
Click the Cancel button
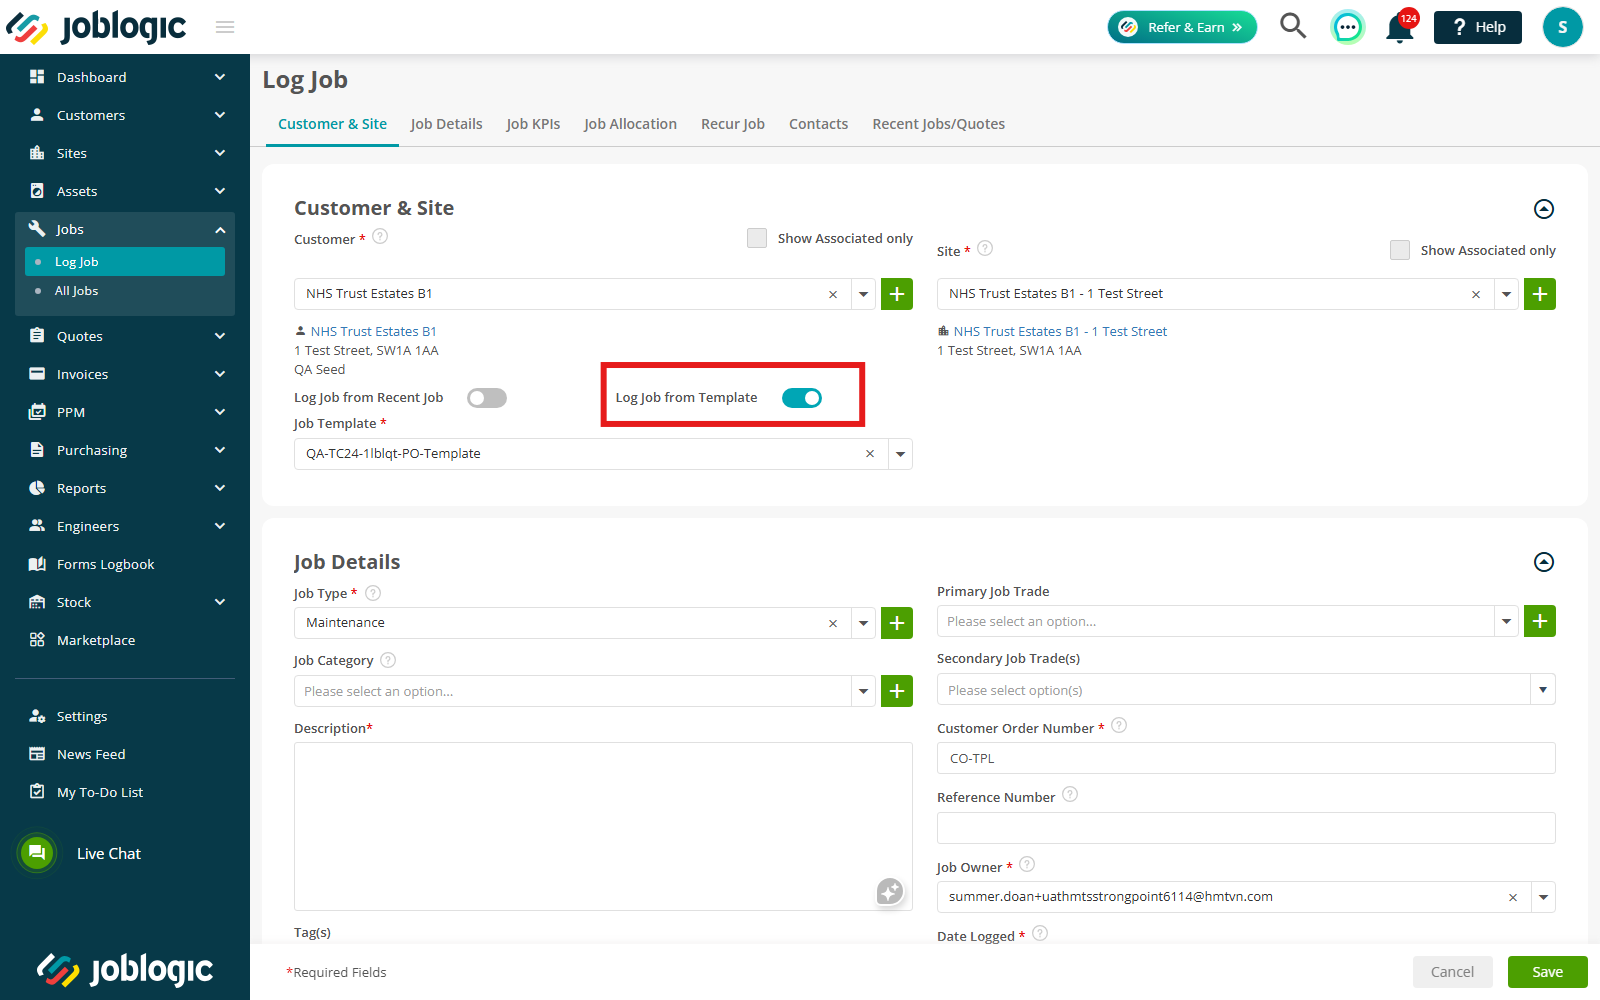click(1452, 972)
